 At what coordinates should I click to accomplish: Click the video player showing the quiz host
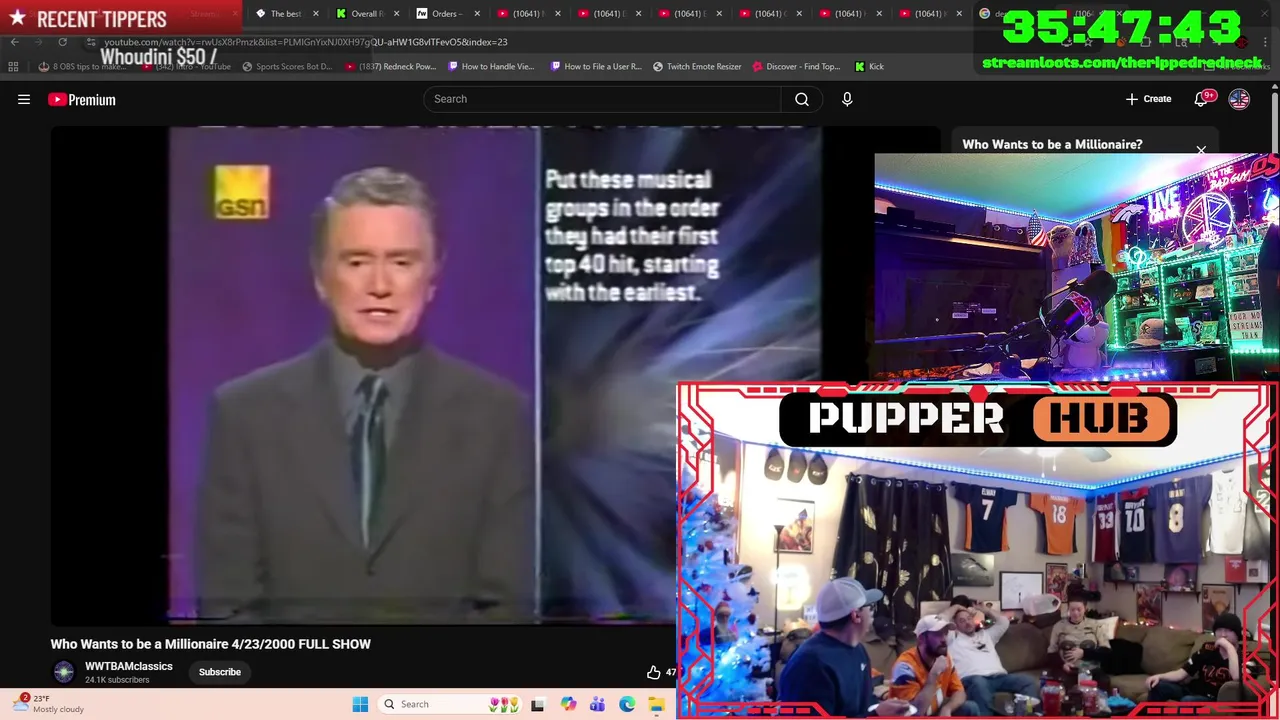coord(364,375)
